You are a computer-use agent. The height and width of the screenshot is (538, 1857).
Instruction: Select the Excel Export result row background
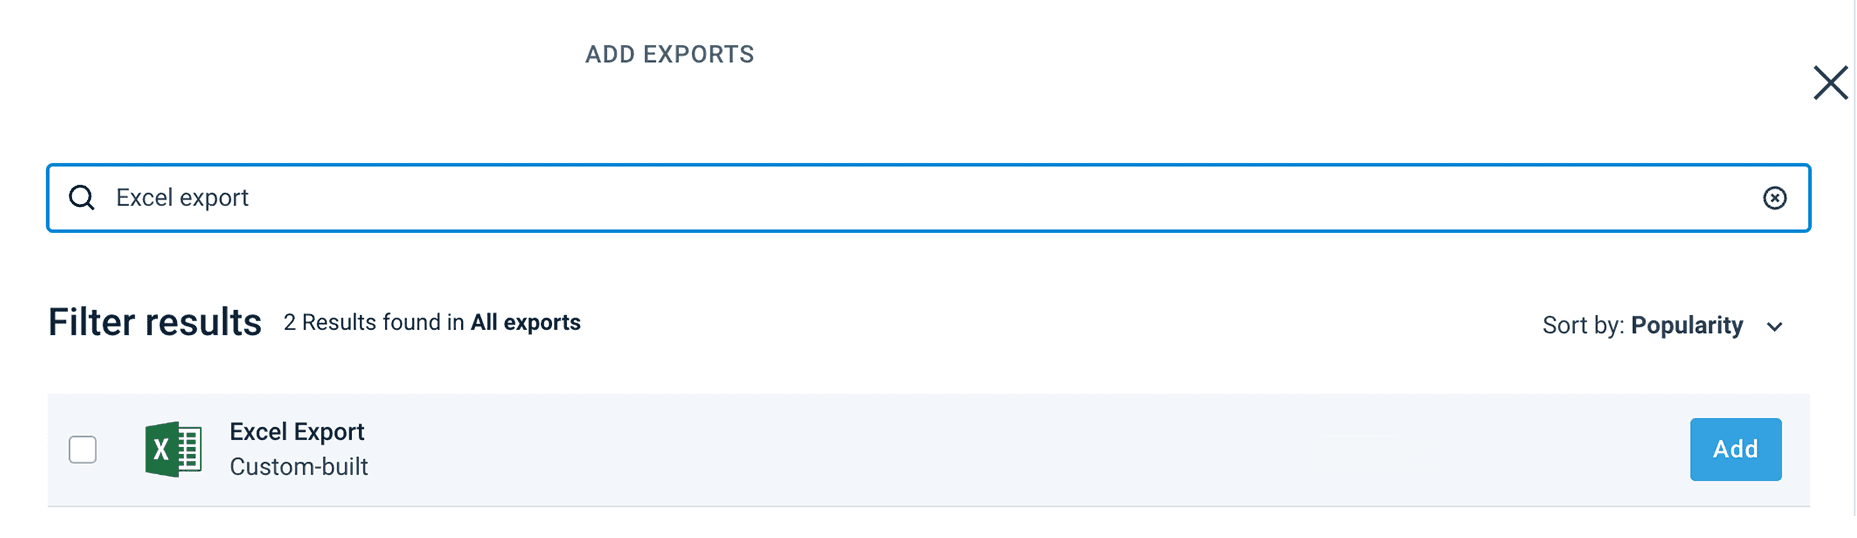pyautogui.click(x=1000, y=450)
